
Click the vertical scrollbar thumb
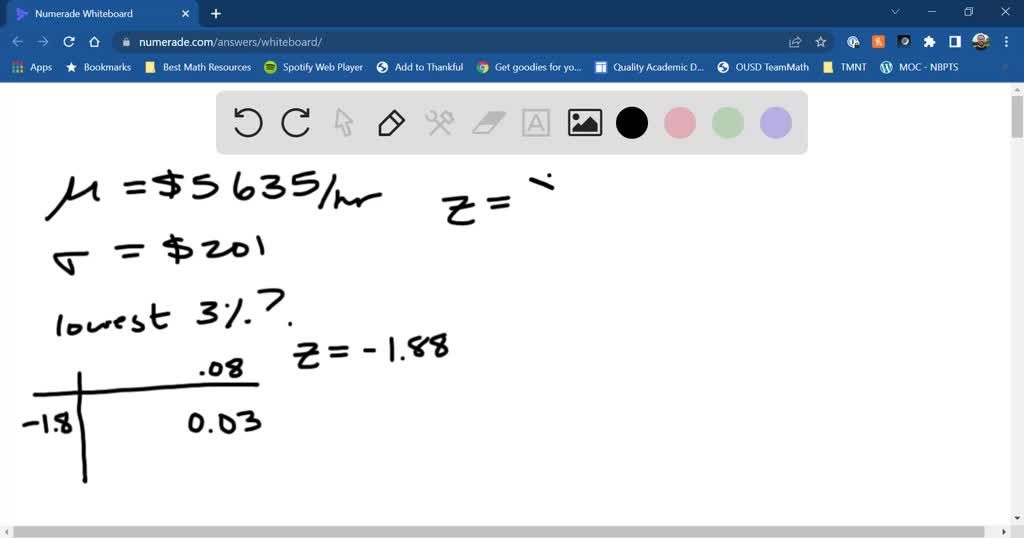[1017, 117]
